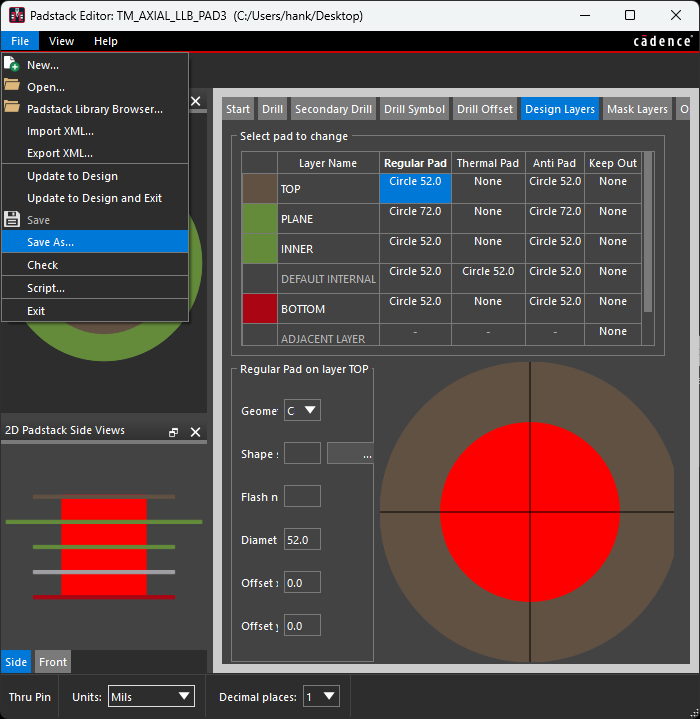700x719 pixels.
Task: Click the Open folder icon in menu
Action: pos(12,87)
